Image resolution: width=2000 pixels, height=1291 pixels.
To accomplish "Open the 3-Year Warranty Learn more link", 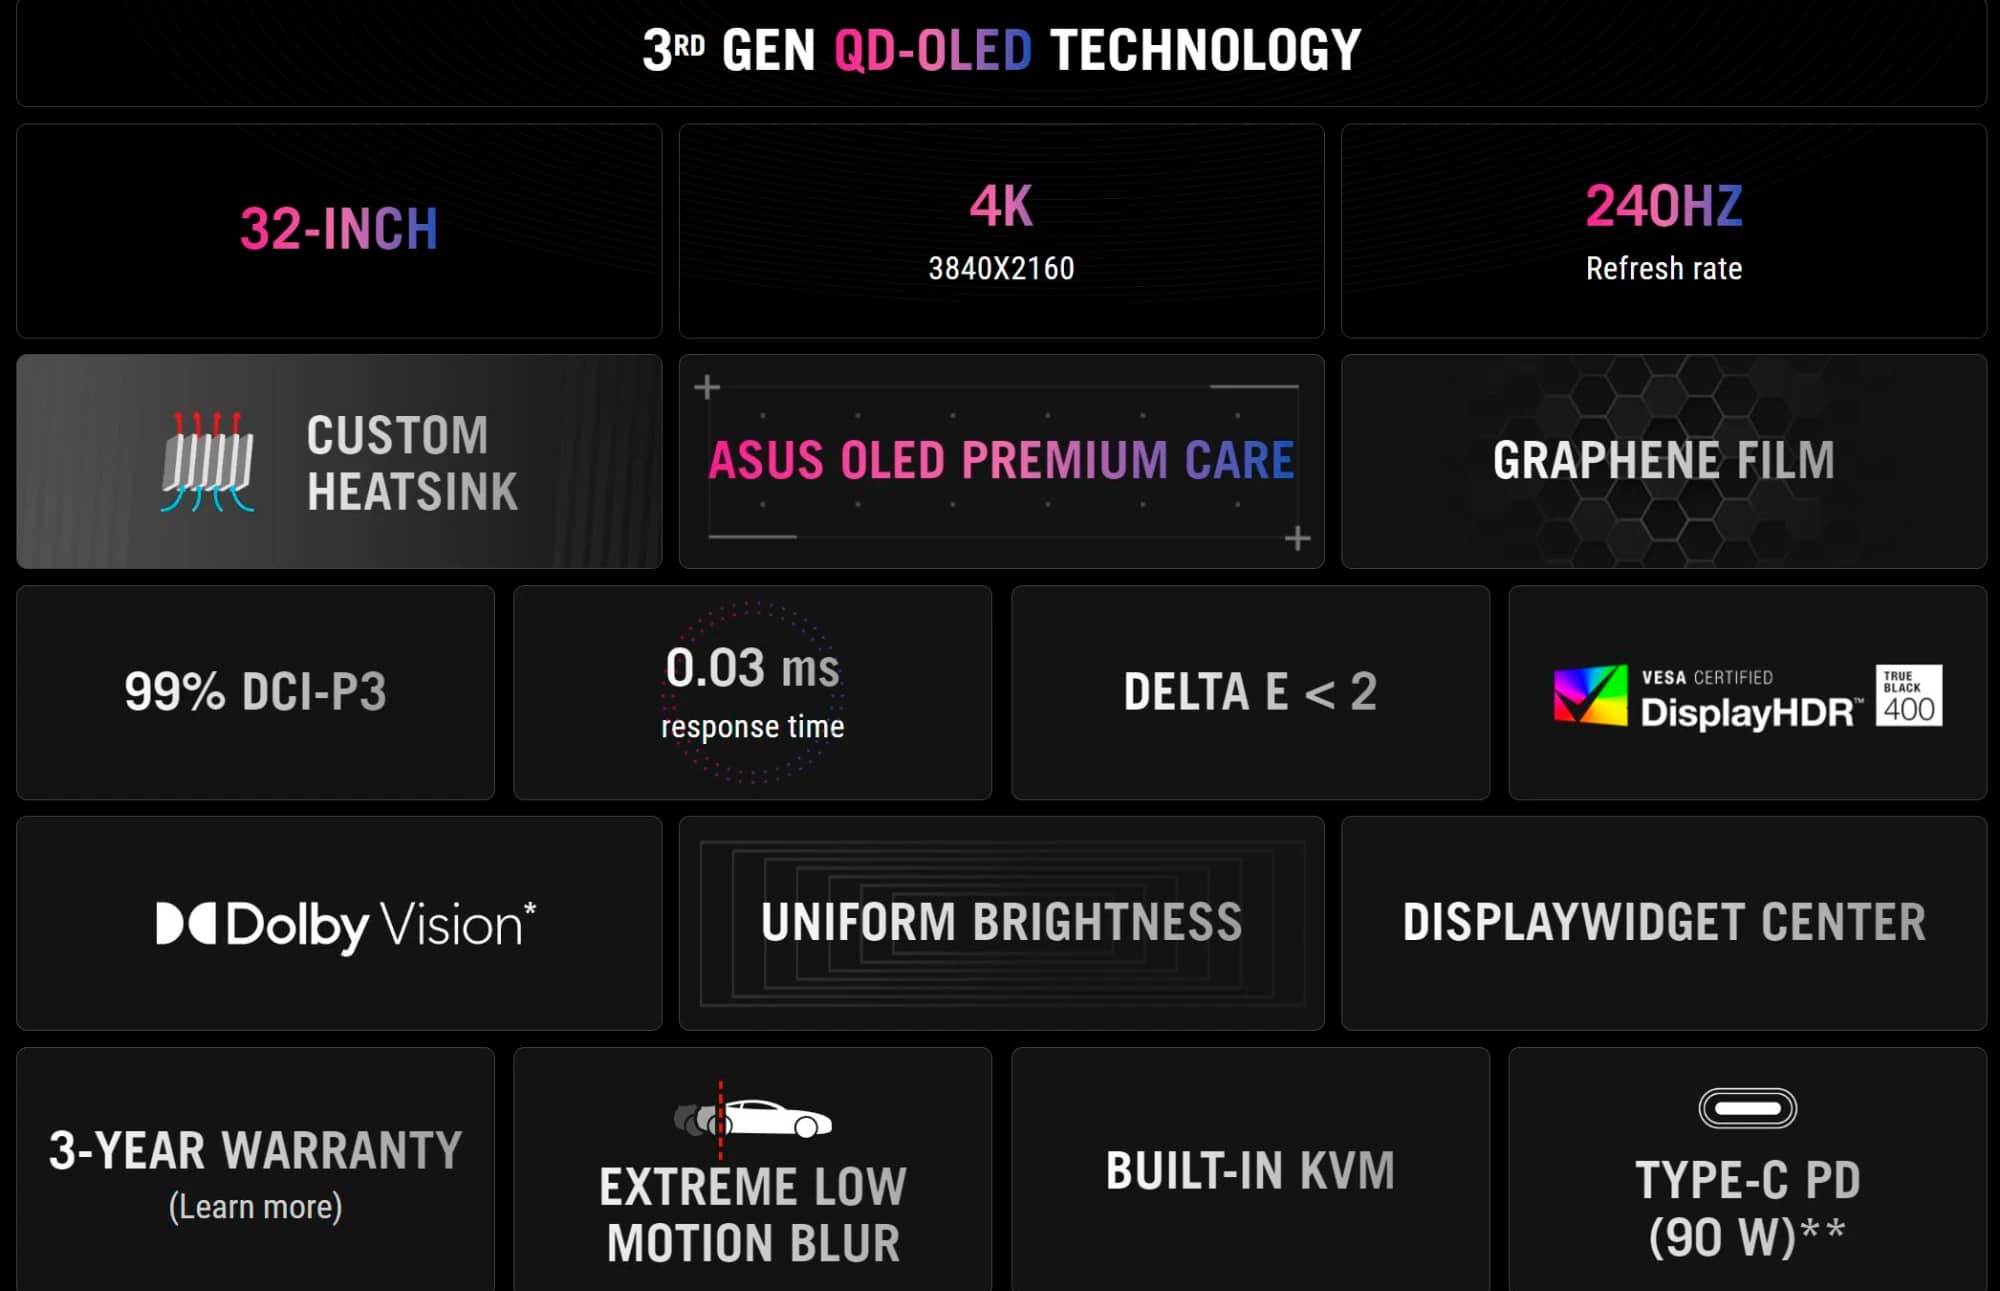I will click(255, 1207).
